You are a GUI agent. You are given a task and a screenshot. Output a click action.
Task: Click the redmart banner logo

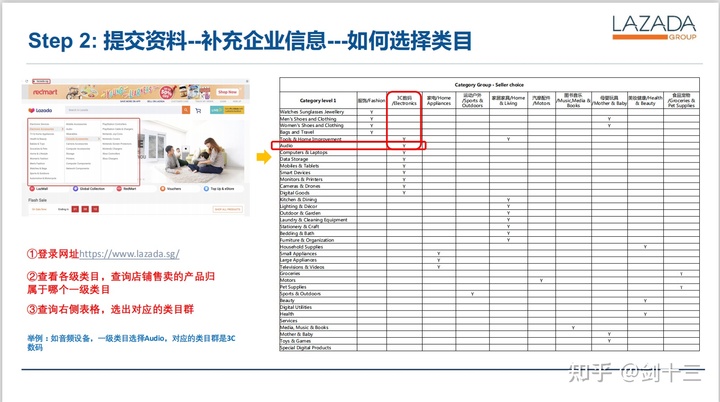(x=45, y=92)
